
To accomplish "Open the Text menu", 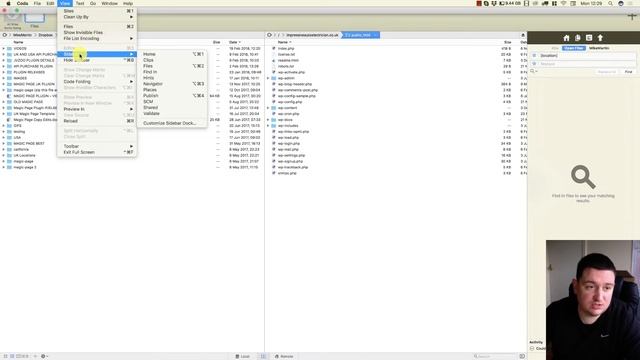I will coord(80,3).
